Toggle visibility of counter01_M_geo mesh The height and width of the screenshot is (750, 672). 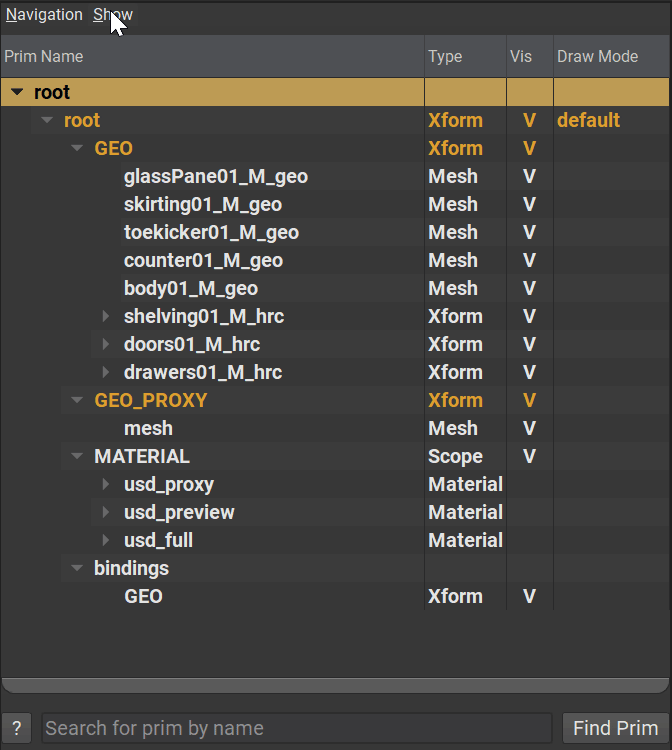530,261
